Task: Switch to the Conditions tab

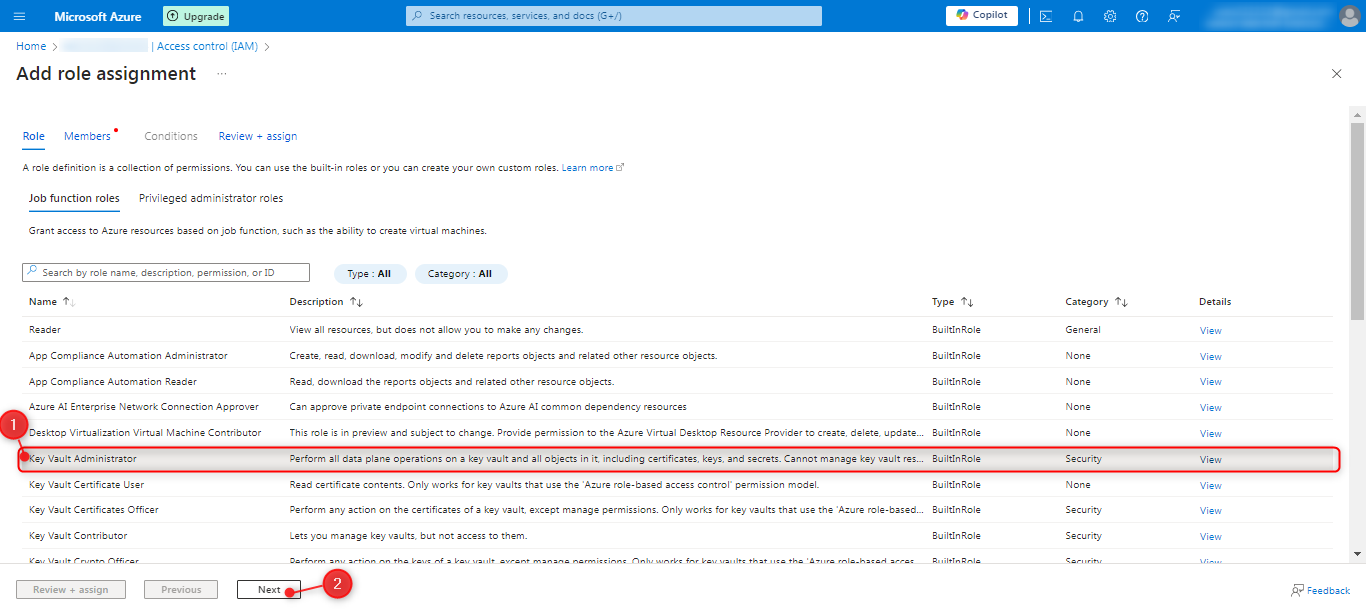Action: [171, 136]
